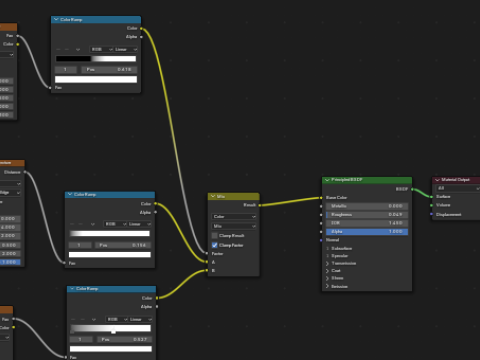Click the Color output socket of top Color Ramp
Screen dimensions: 480x360
point(141,28)
